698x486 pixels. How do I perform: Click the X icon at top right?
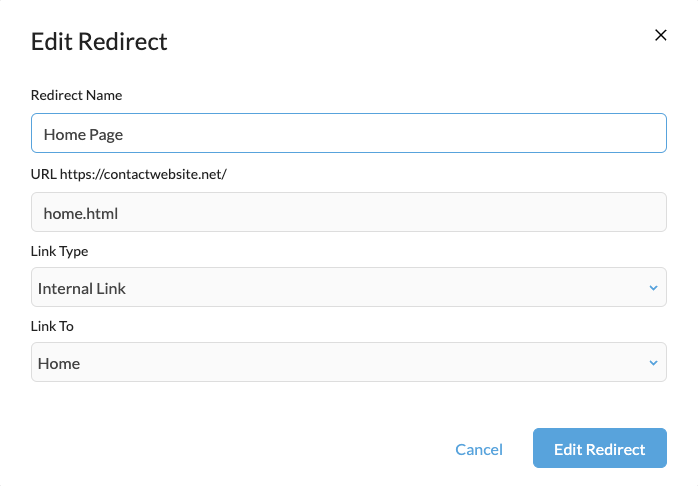click(x=660, y=35)
